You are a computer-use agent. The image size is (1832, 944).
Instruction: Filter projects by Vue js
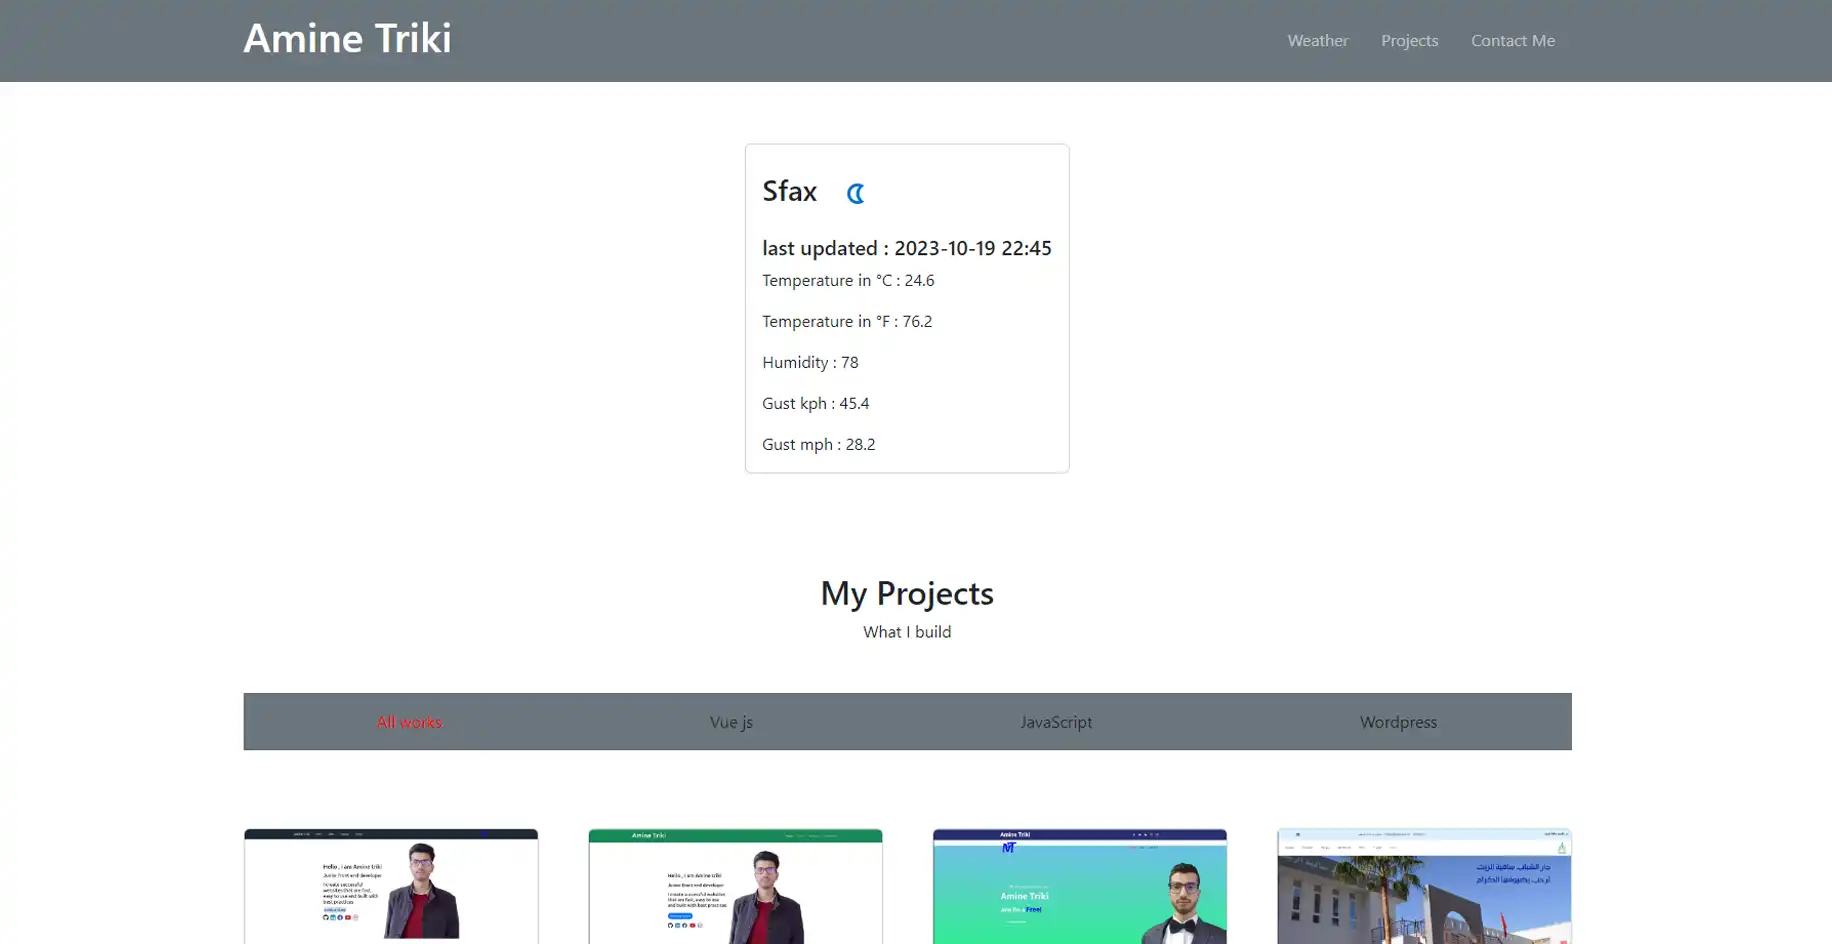(x=731, y=722)
